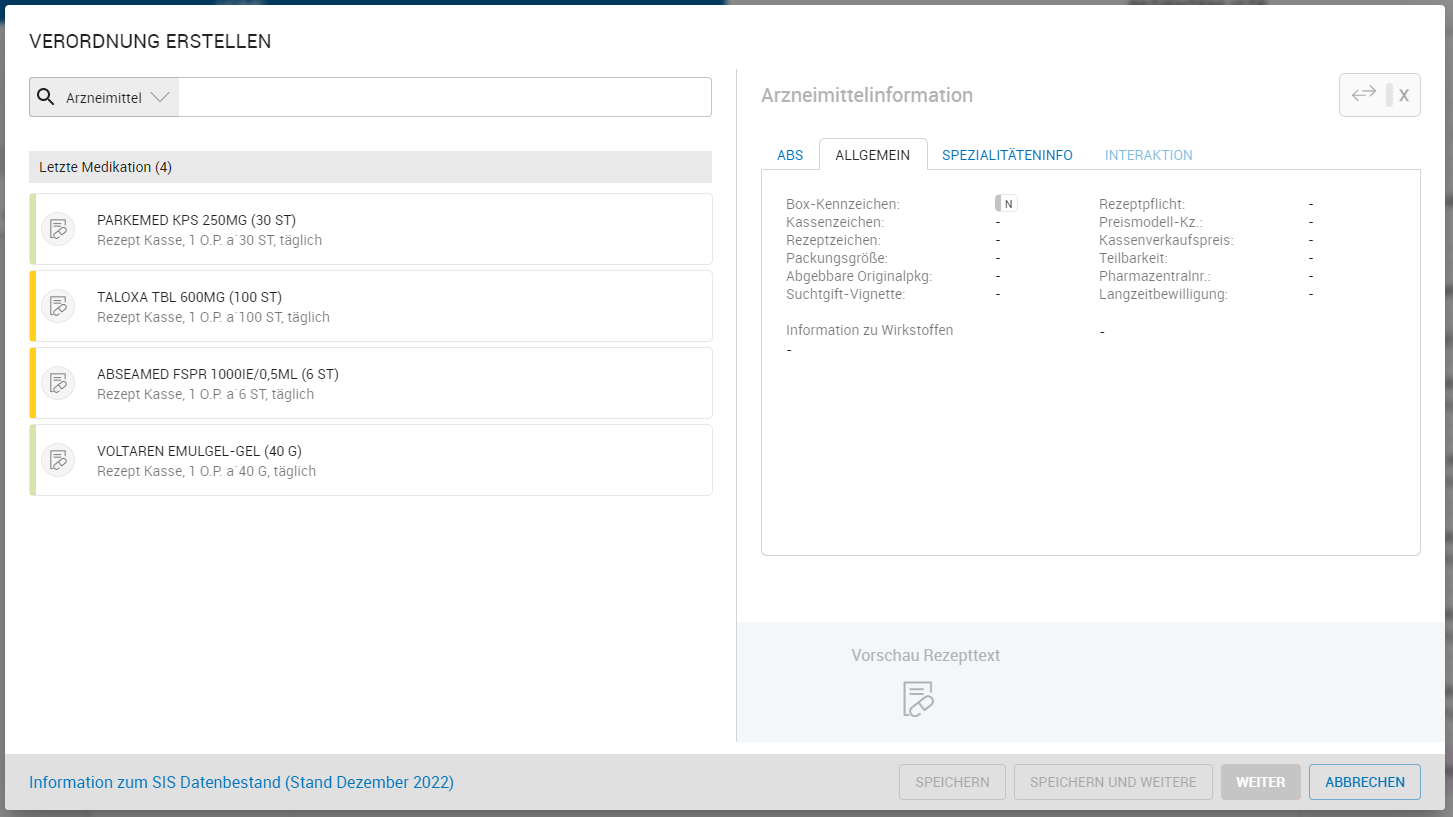This screenshot has width=1453, height=817.
Task: Click the prescription icon beside TALOXA TBL 600MG
Action: (58, 306)
